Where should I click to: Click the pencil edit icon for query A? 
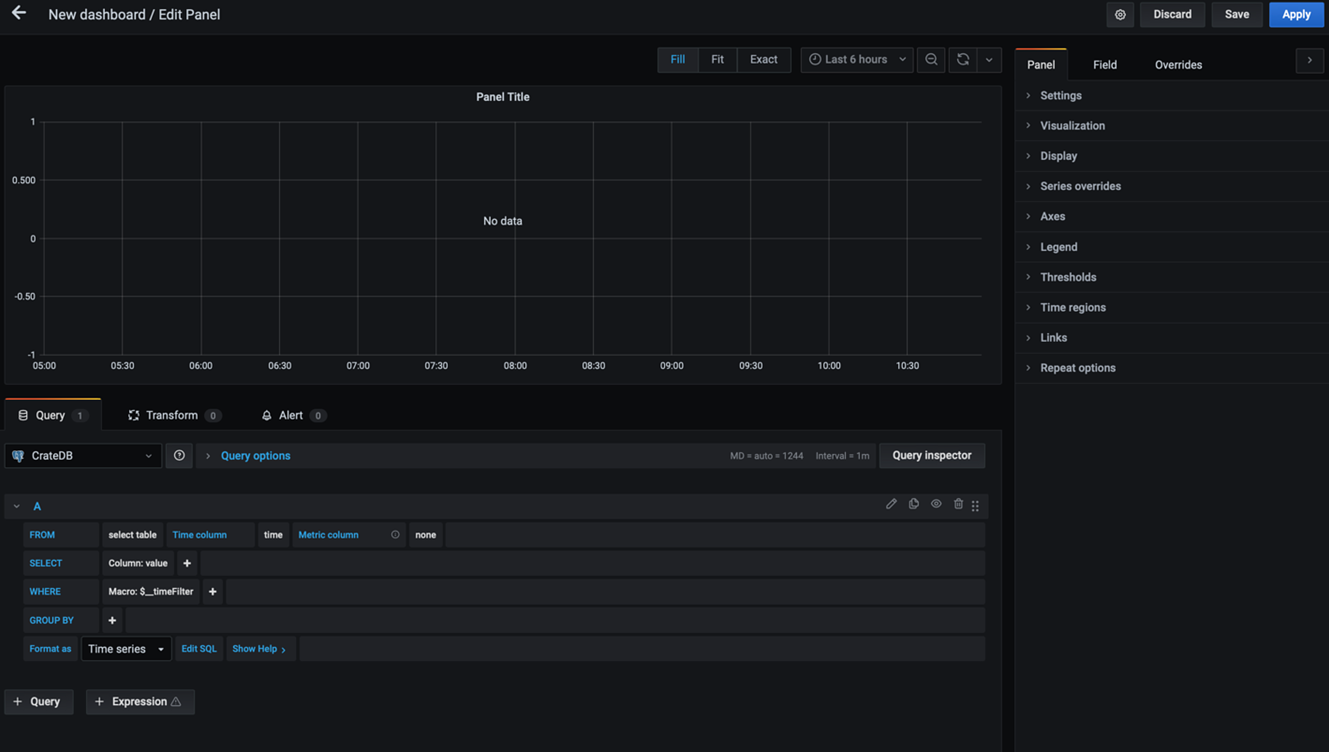click(x=891, y=504)
